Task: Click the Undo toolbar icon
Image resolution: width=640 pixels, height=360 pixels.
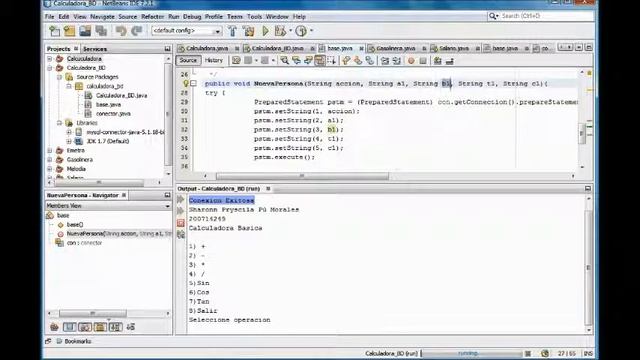Action: (121, 31)
